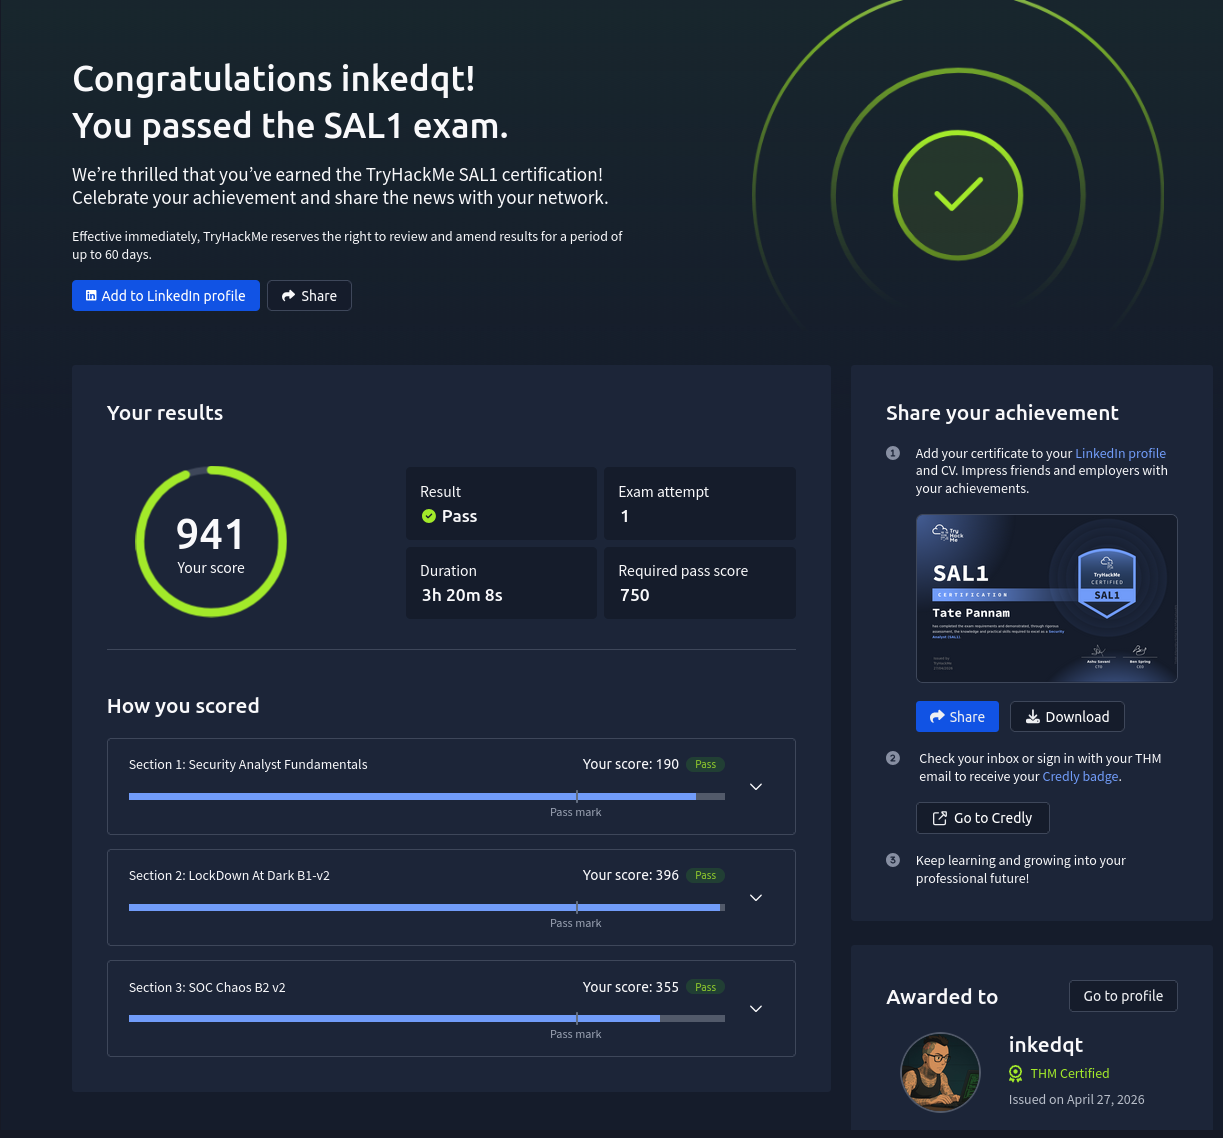Click the Section 1 score progress bar
The image size is (1223, 1138).
(426, 797)
